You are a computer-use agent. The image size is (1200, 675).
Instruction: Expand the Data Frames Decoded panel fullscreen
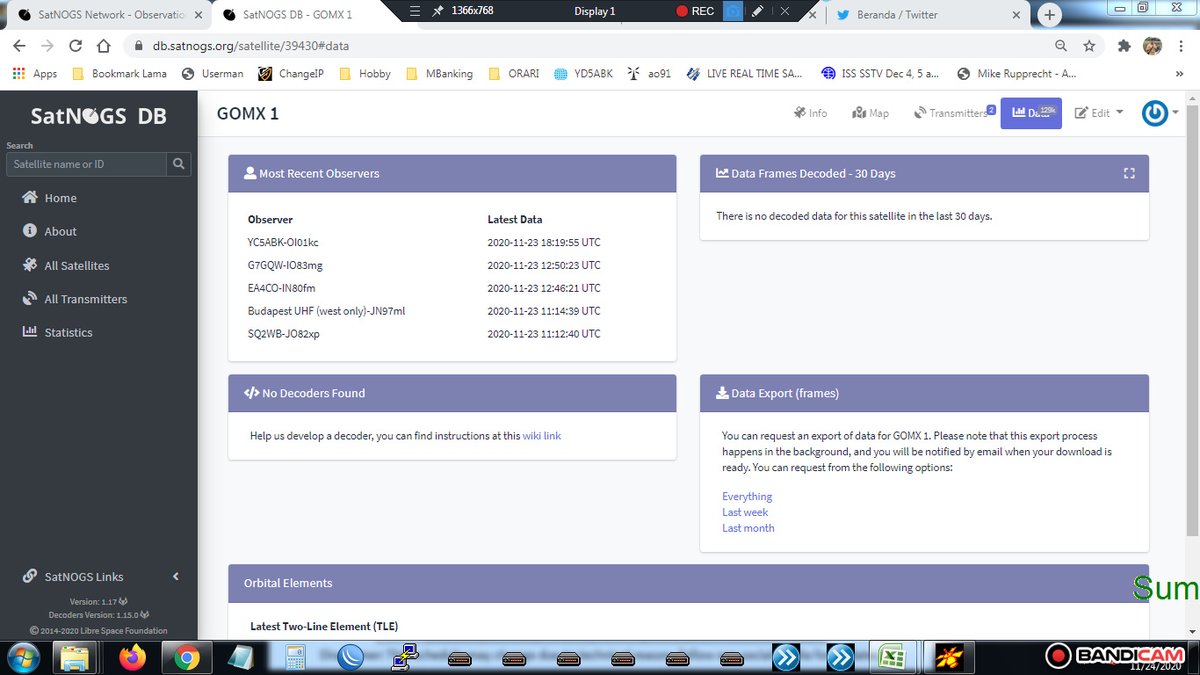click(x=1129, y=173)
